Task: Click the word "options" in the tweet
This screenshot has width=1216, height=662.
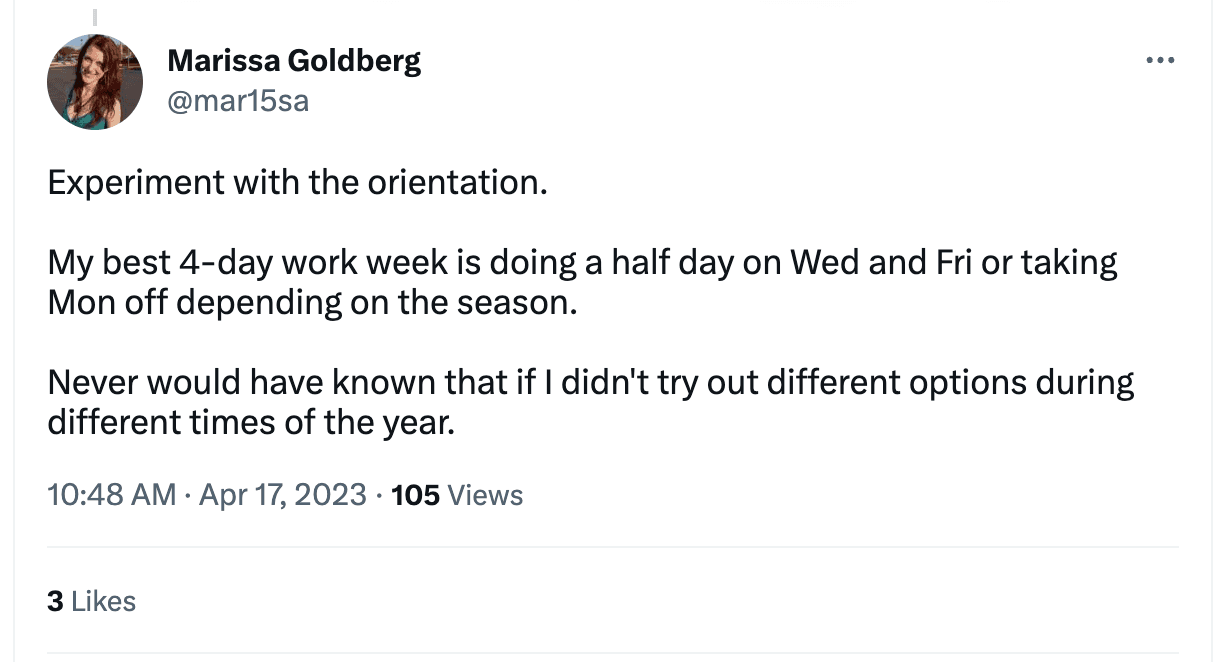Action: [x=962, y=382]
